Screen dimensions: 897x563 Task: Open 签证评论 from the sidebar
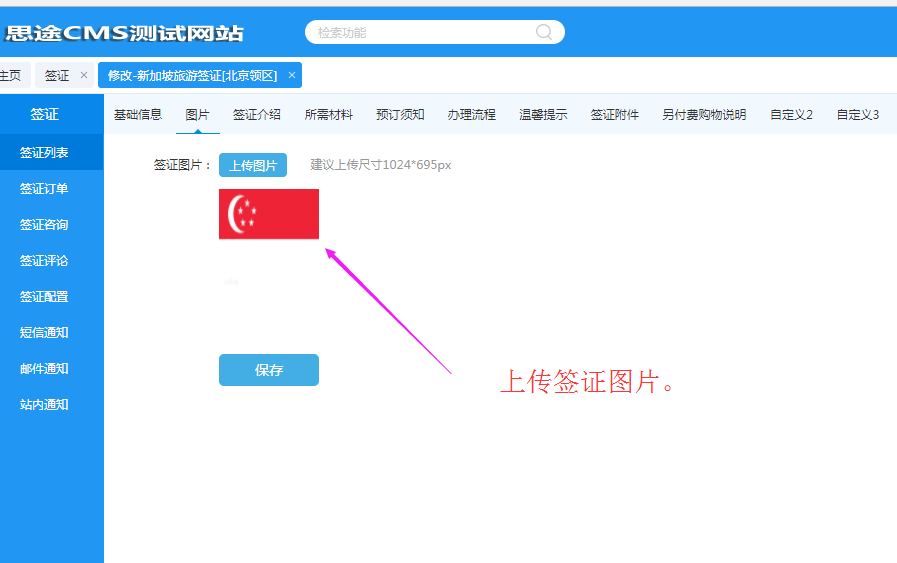tap(44, 261)
